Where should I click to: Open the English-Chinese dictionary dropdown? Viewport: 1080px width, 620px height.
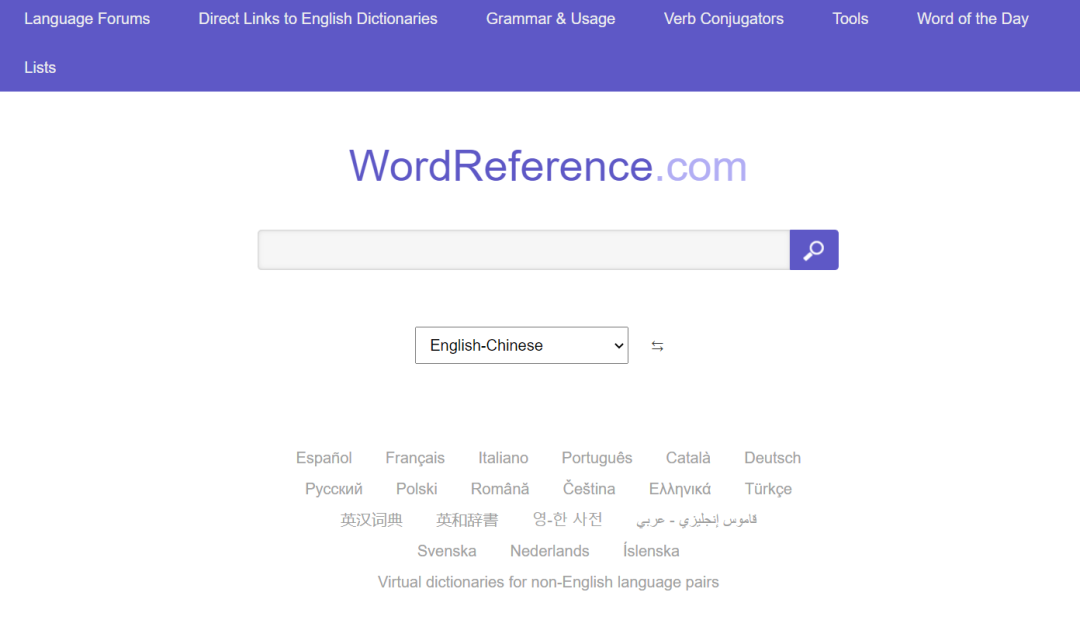point(521,345)
